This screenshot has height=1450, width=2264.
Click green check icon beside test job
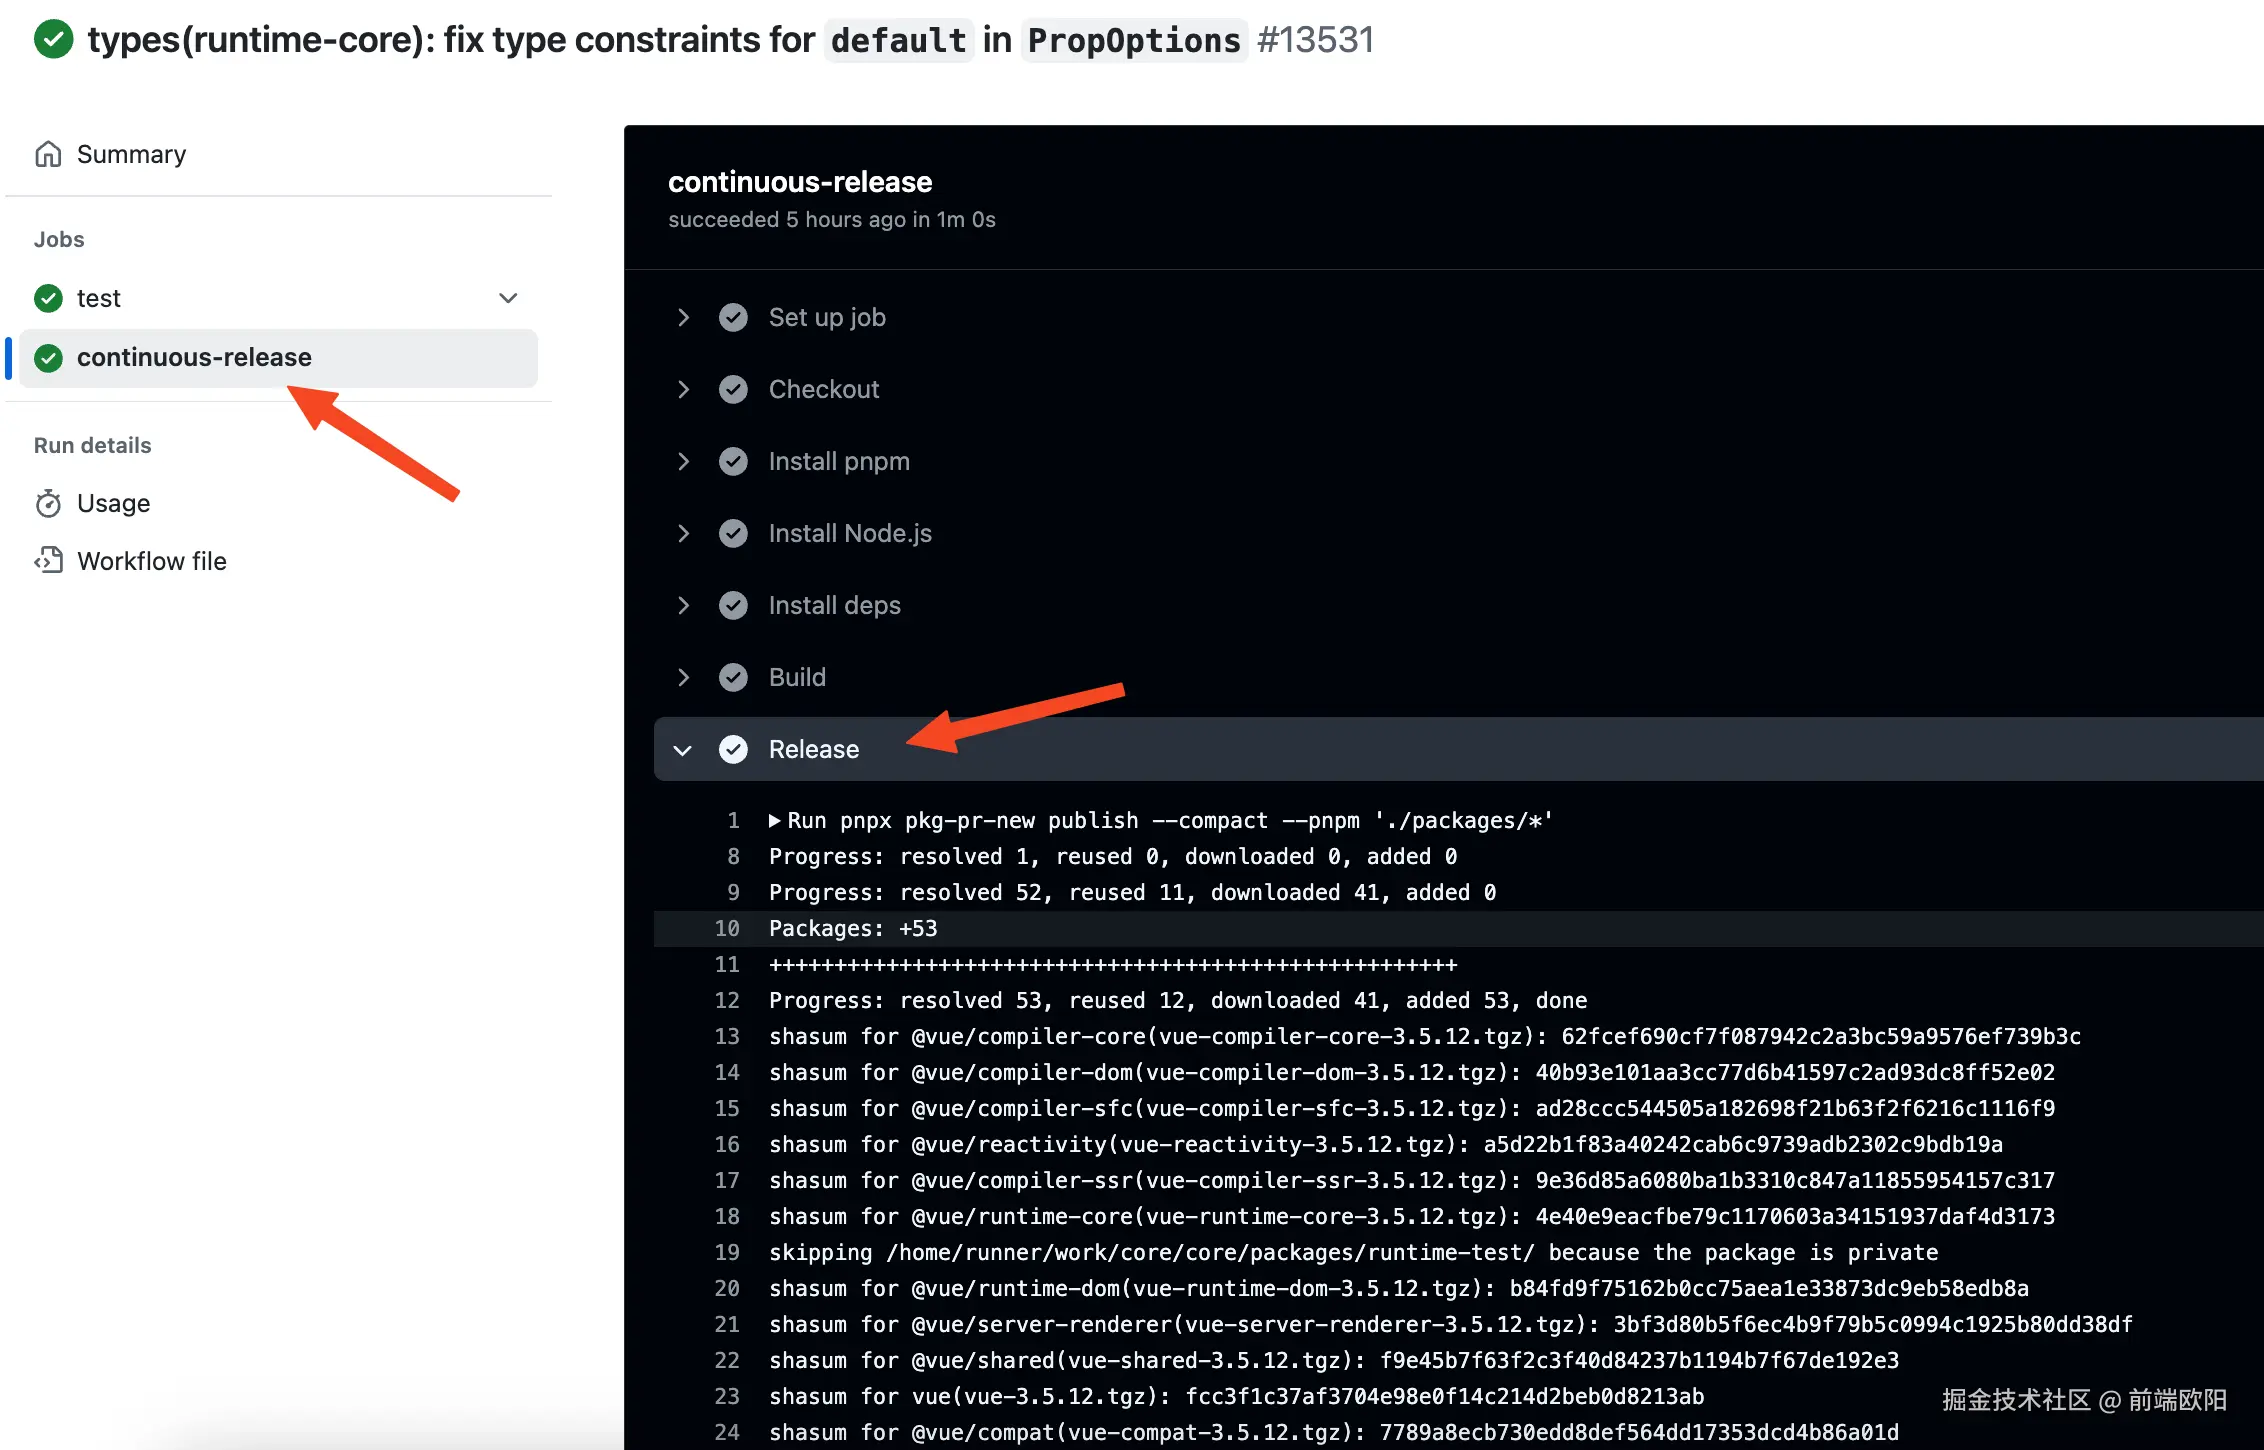click(x=48, y=298)
